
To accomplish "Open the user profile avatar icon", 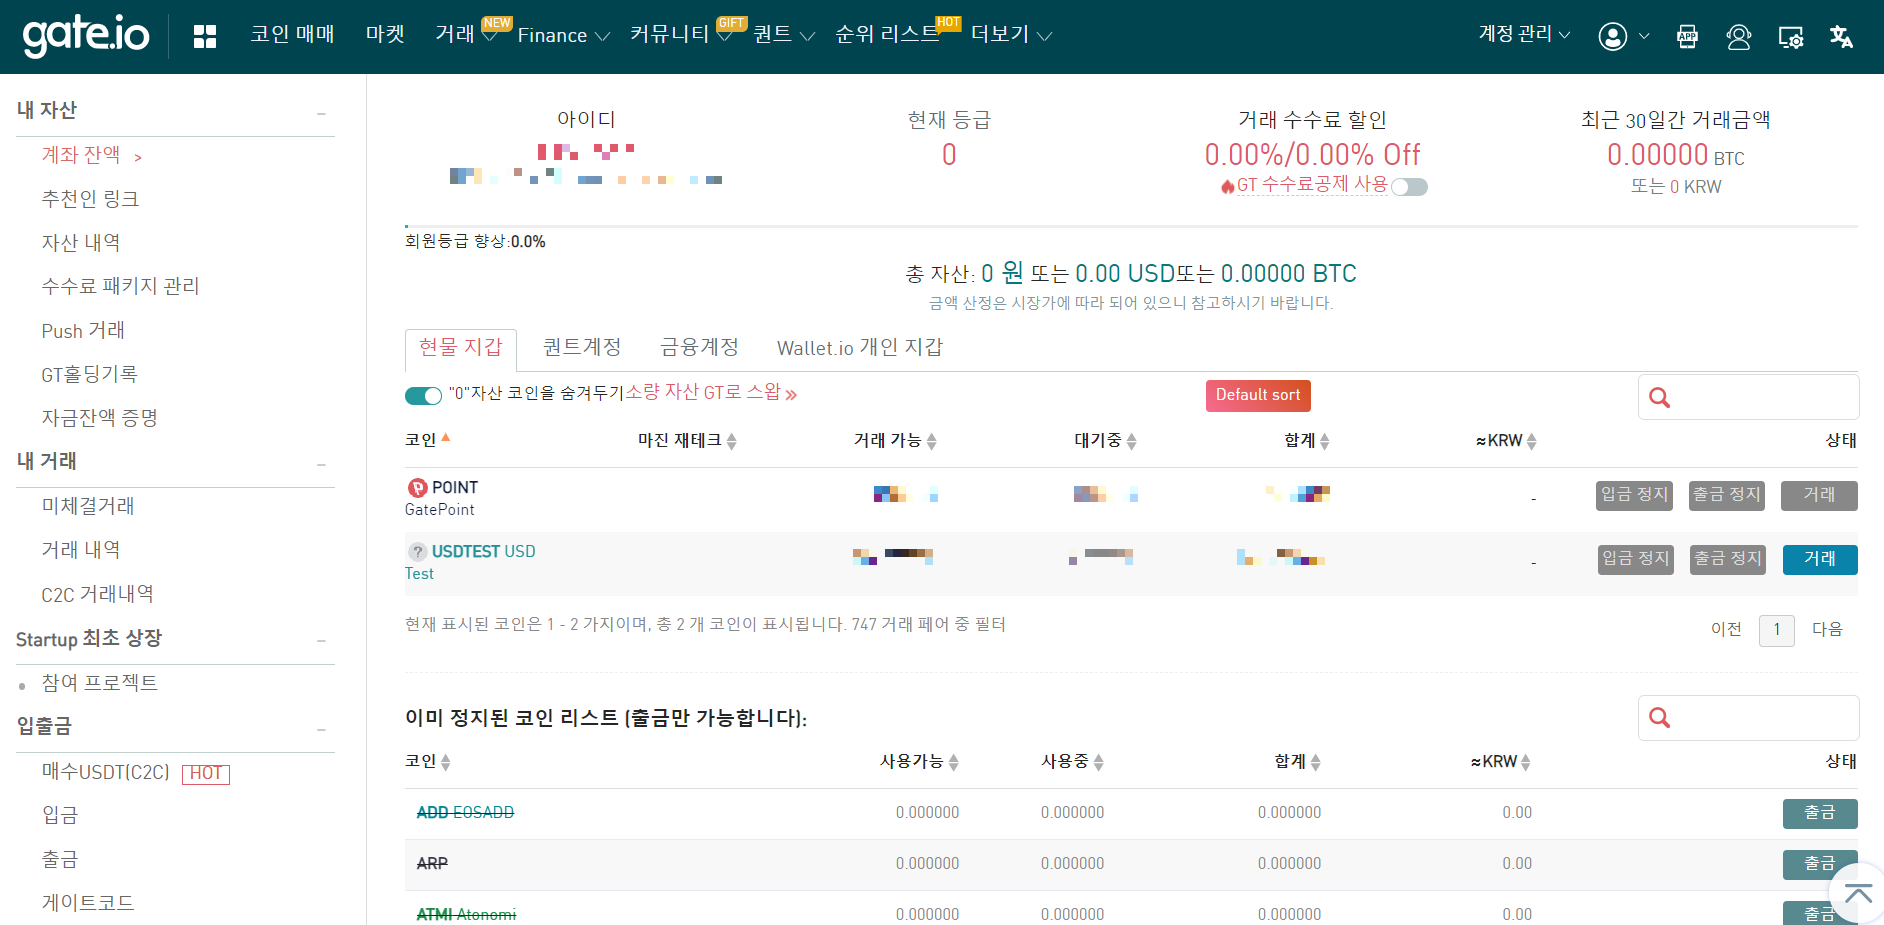I will [1613, 37].
